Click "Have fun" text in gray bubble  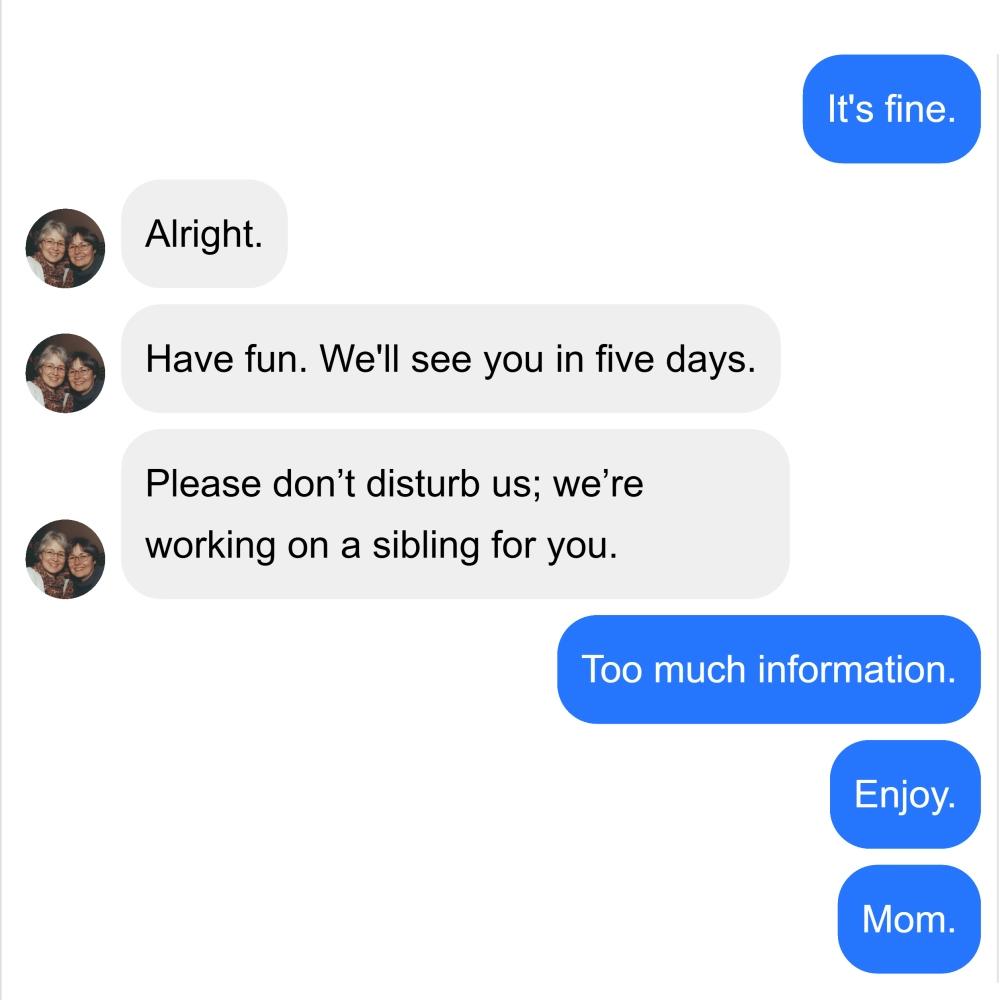coord(226,359)
